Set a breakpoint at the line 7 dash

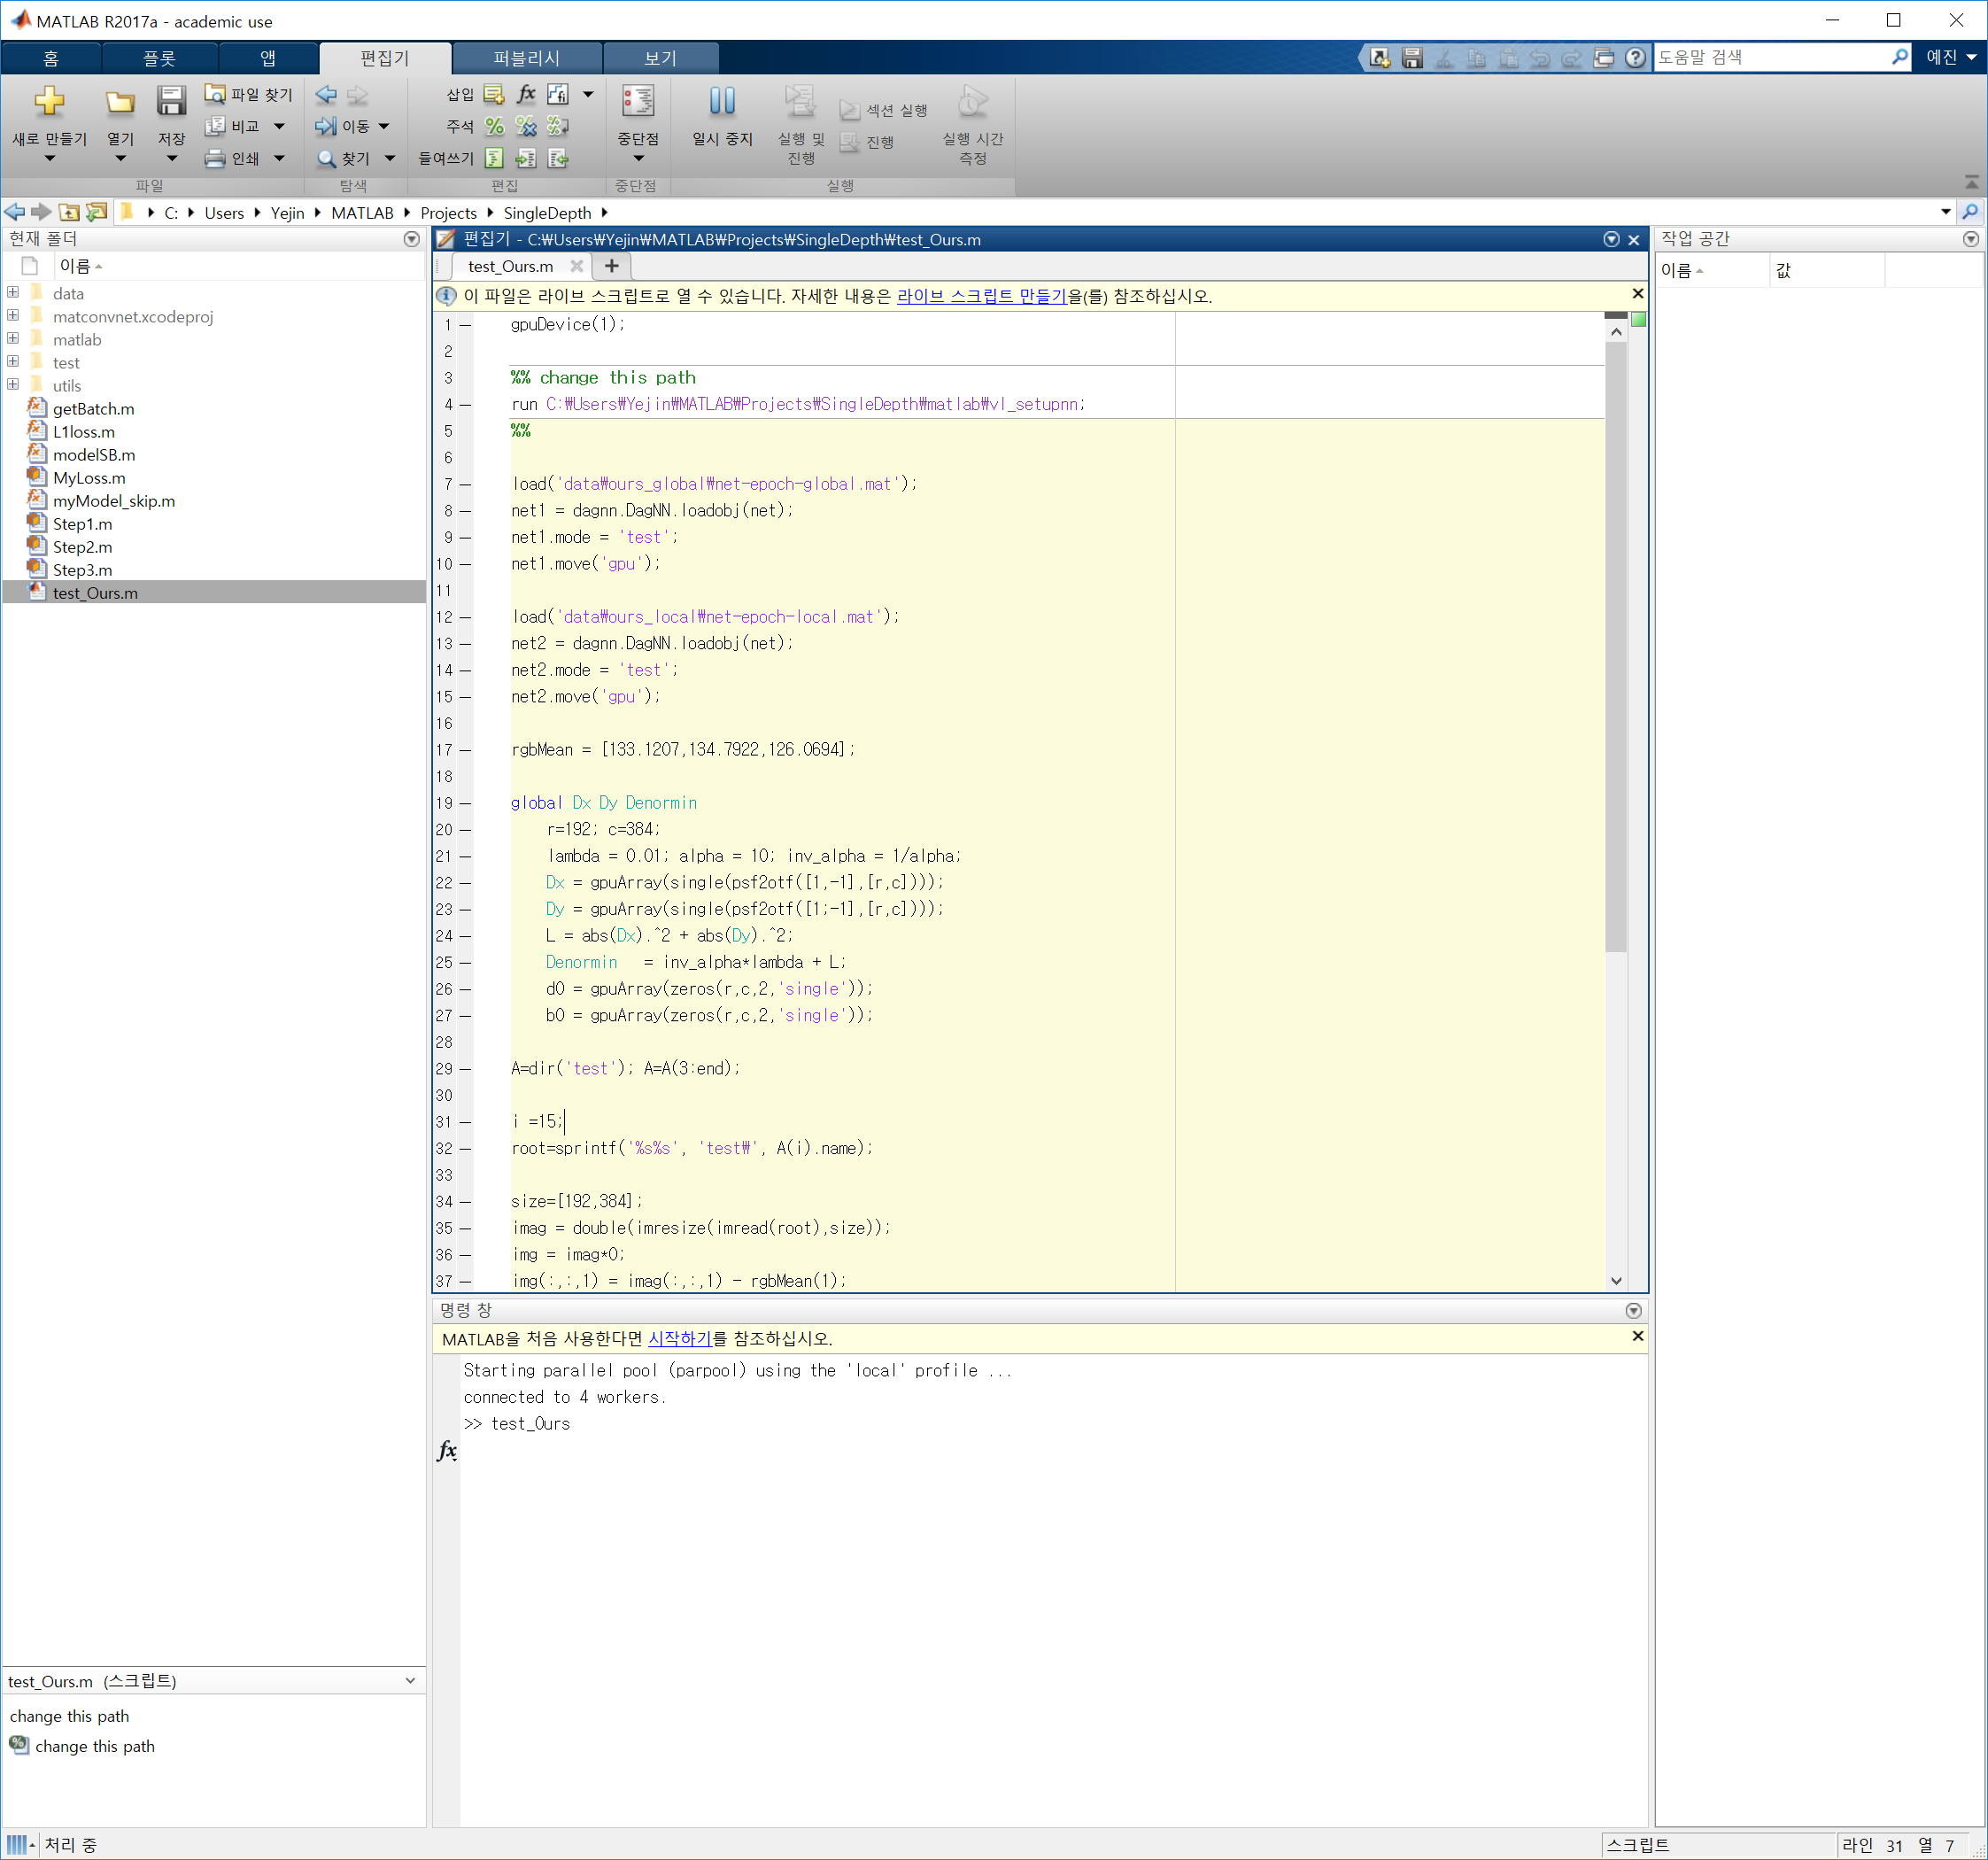click(465, 484)
